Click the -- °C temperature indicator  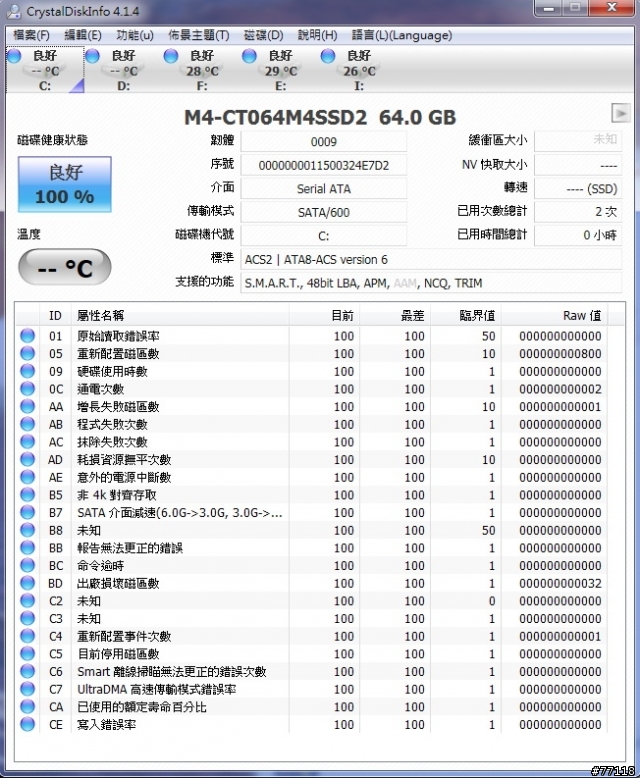(x=65, y=267)
